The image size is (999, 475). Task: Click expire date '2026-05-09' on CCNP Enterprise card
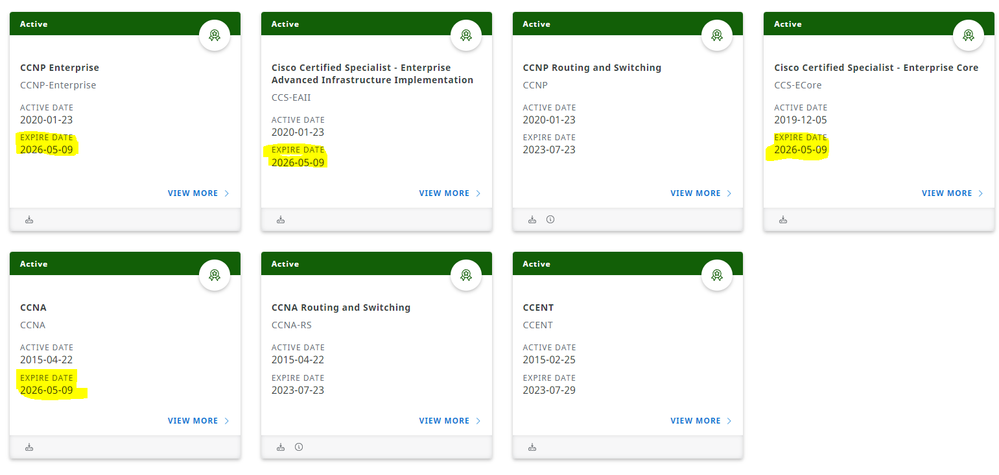coord(47,150)
